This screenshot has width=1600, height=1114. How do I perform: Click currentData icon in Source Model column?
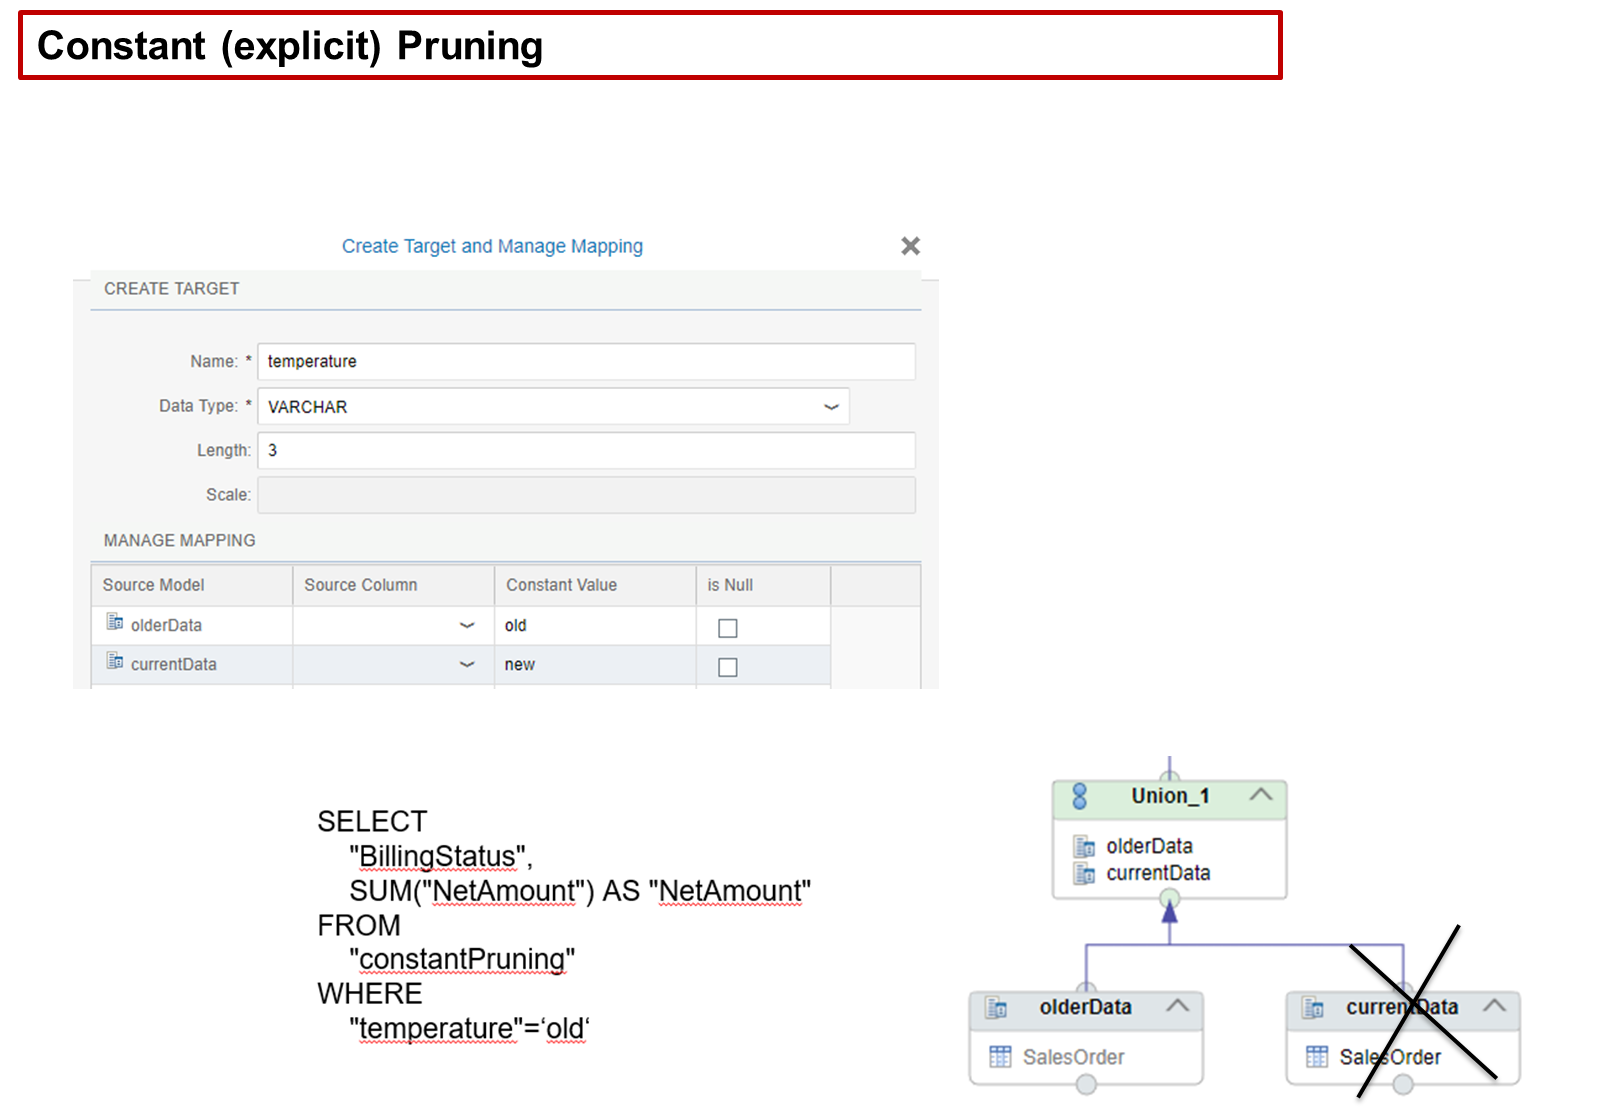[x=115, y=662]
